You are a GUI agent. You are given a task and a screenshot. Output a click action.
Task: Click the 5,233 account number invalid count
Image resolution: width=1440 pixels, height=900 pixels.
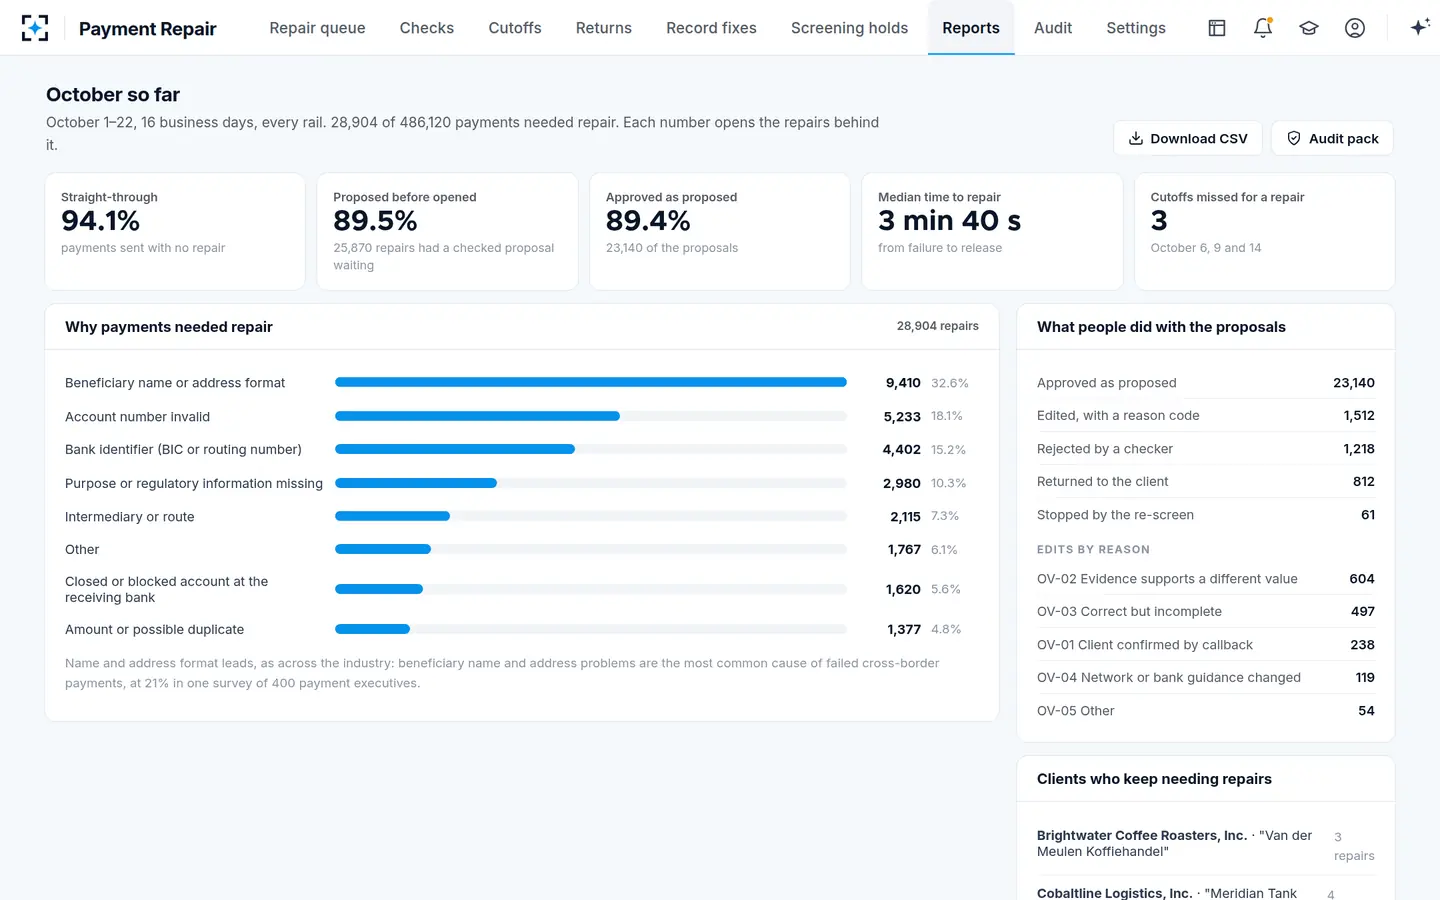tap(902, 416)
